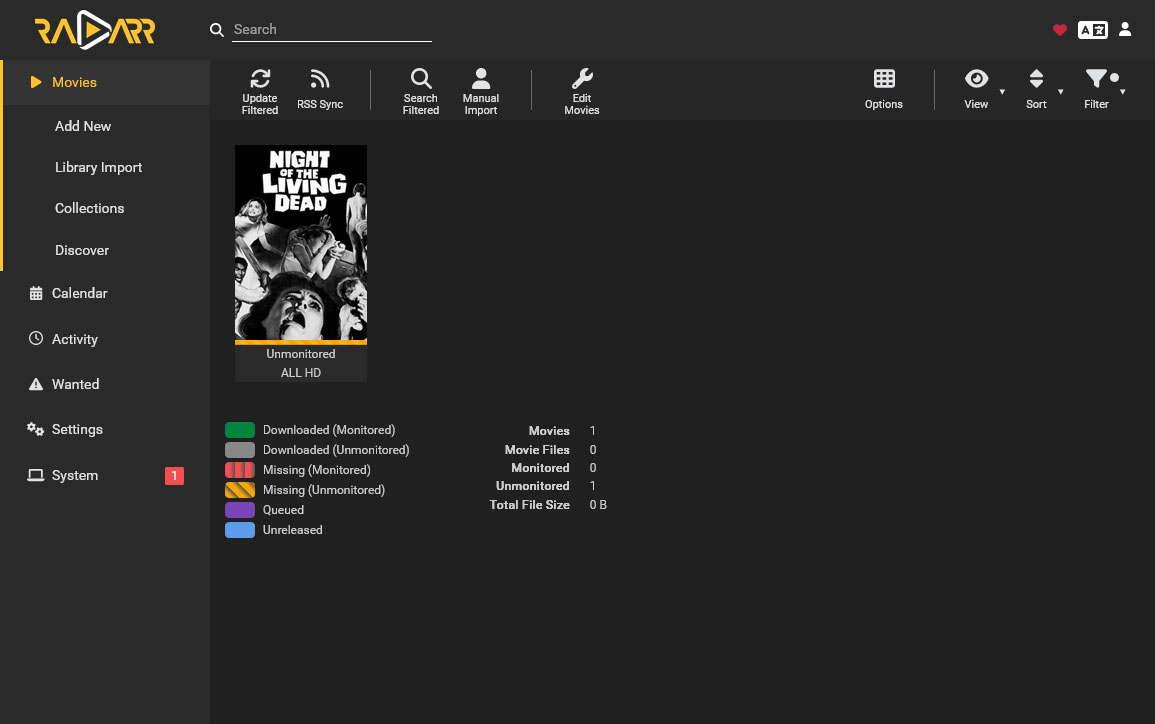Viewport: 1155px width, 724px height.
Task: Open the translate language icon
Action: pyautogui.click(x=1092, y=29)
